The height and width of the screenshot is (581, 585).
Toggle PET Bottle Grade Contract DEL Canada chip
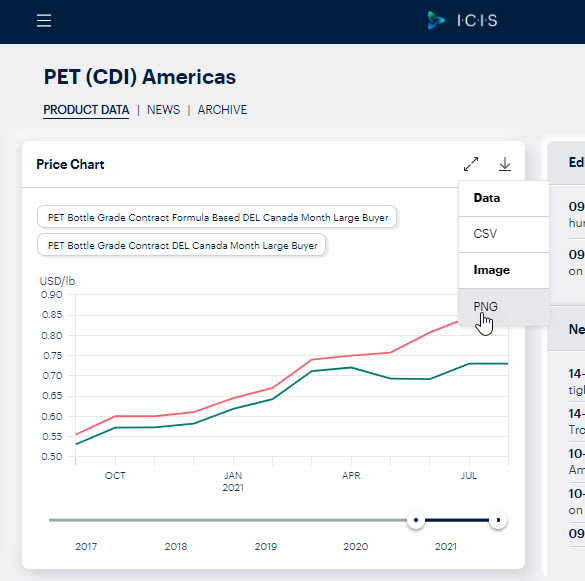tap(182, 245)
